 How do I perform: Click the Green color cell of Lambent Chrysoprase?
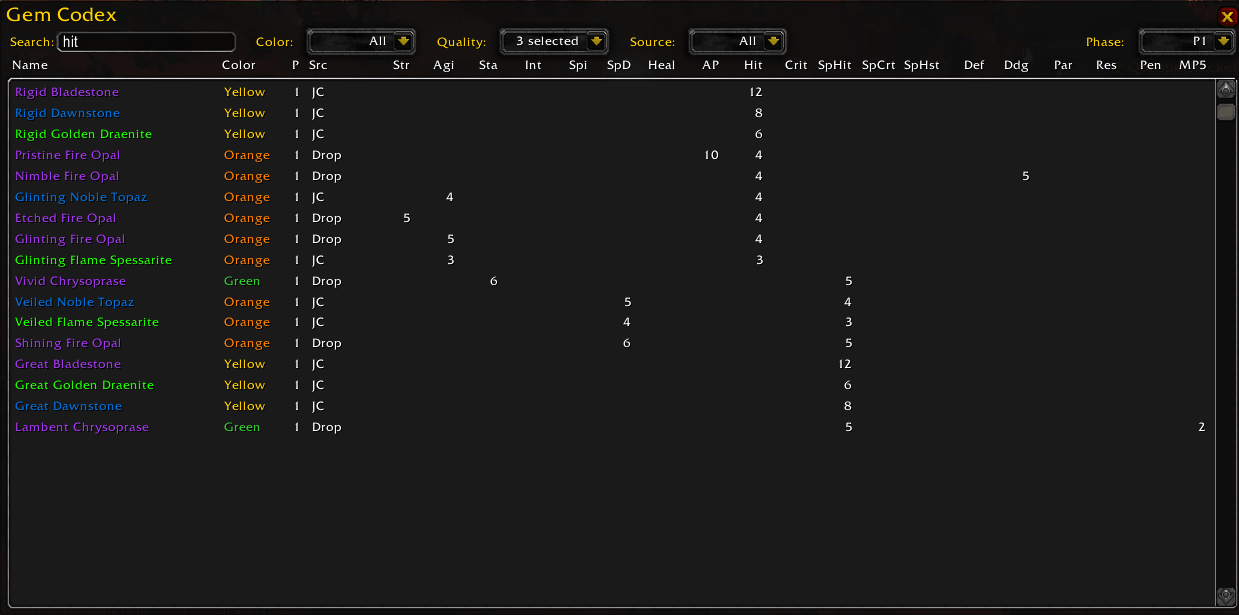click(x=242, y=427)
